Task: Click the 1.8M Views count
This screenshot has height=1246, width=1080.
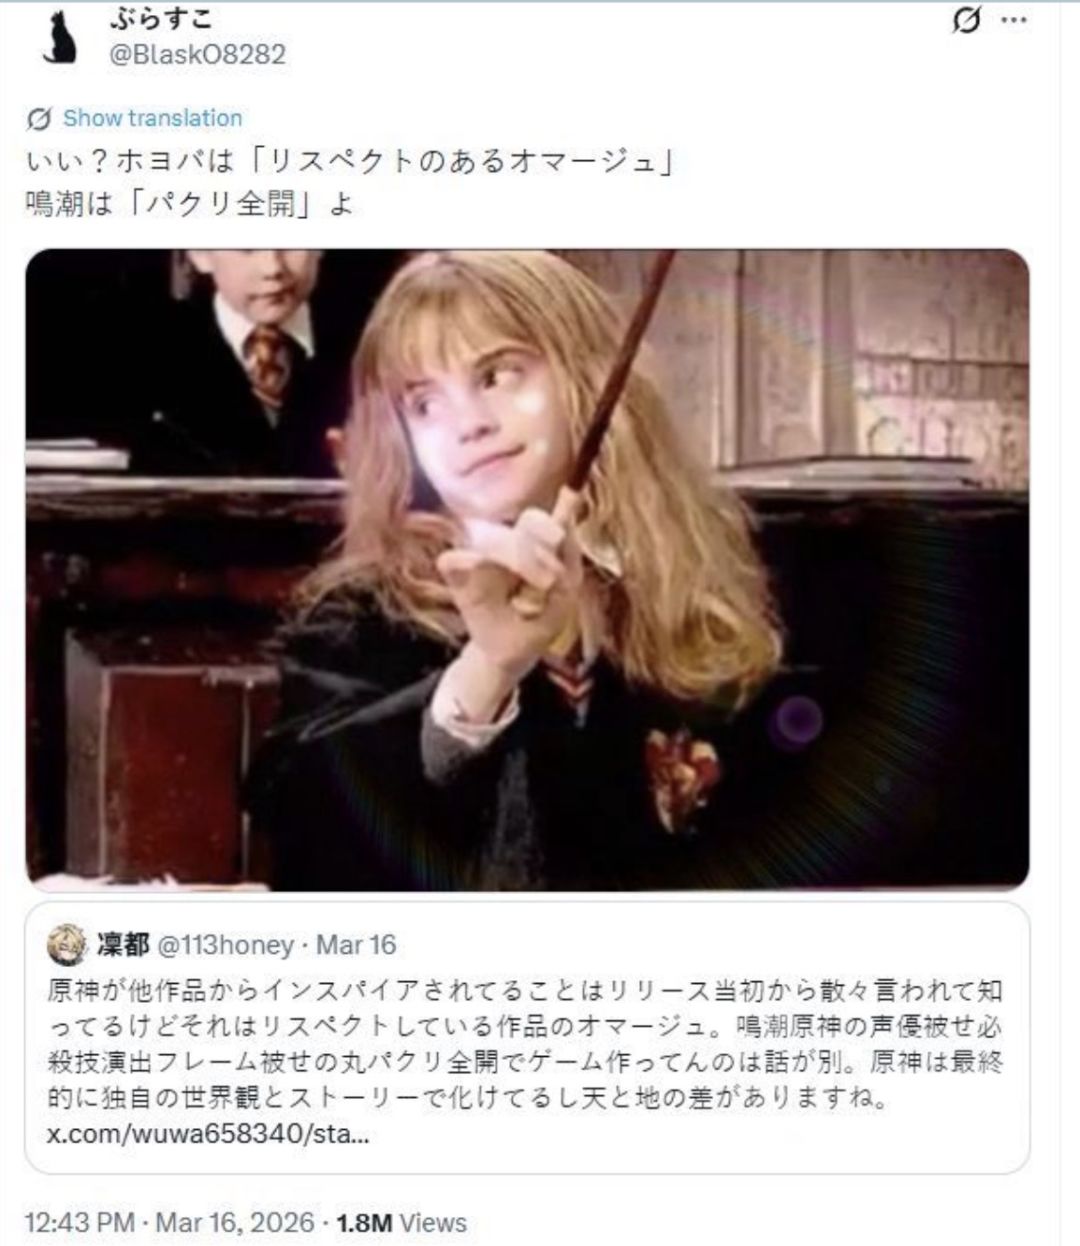Action: 402,1223
